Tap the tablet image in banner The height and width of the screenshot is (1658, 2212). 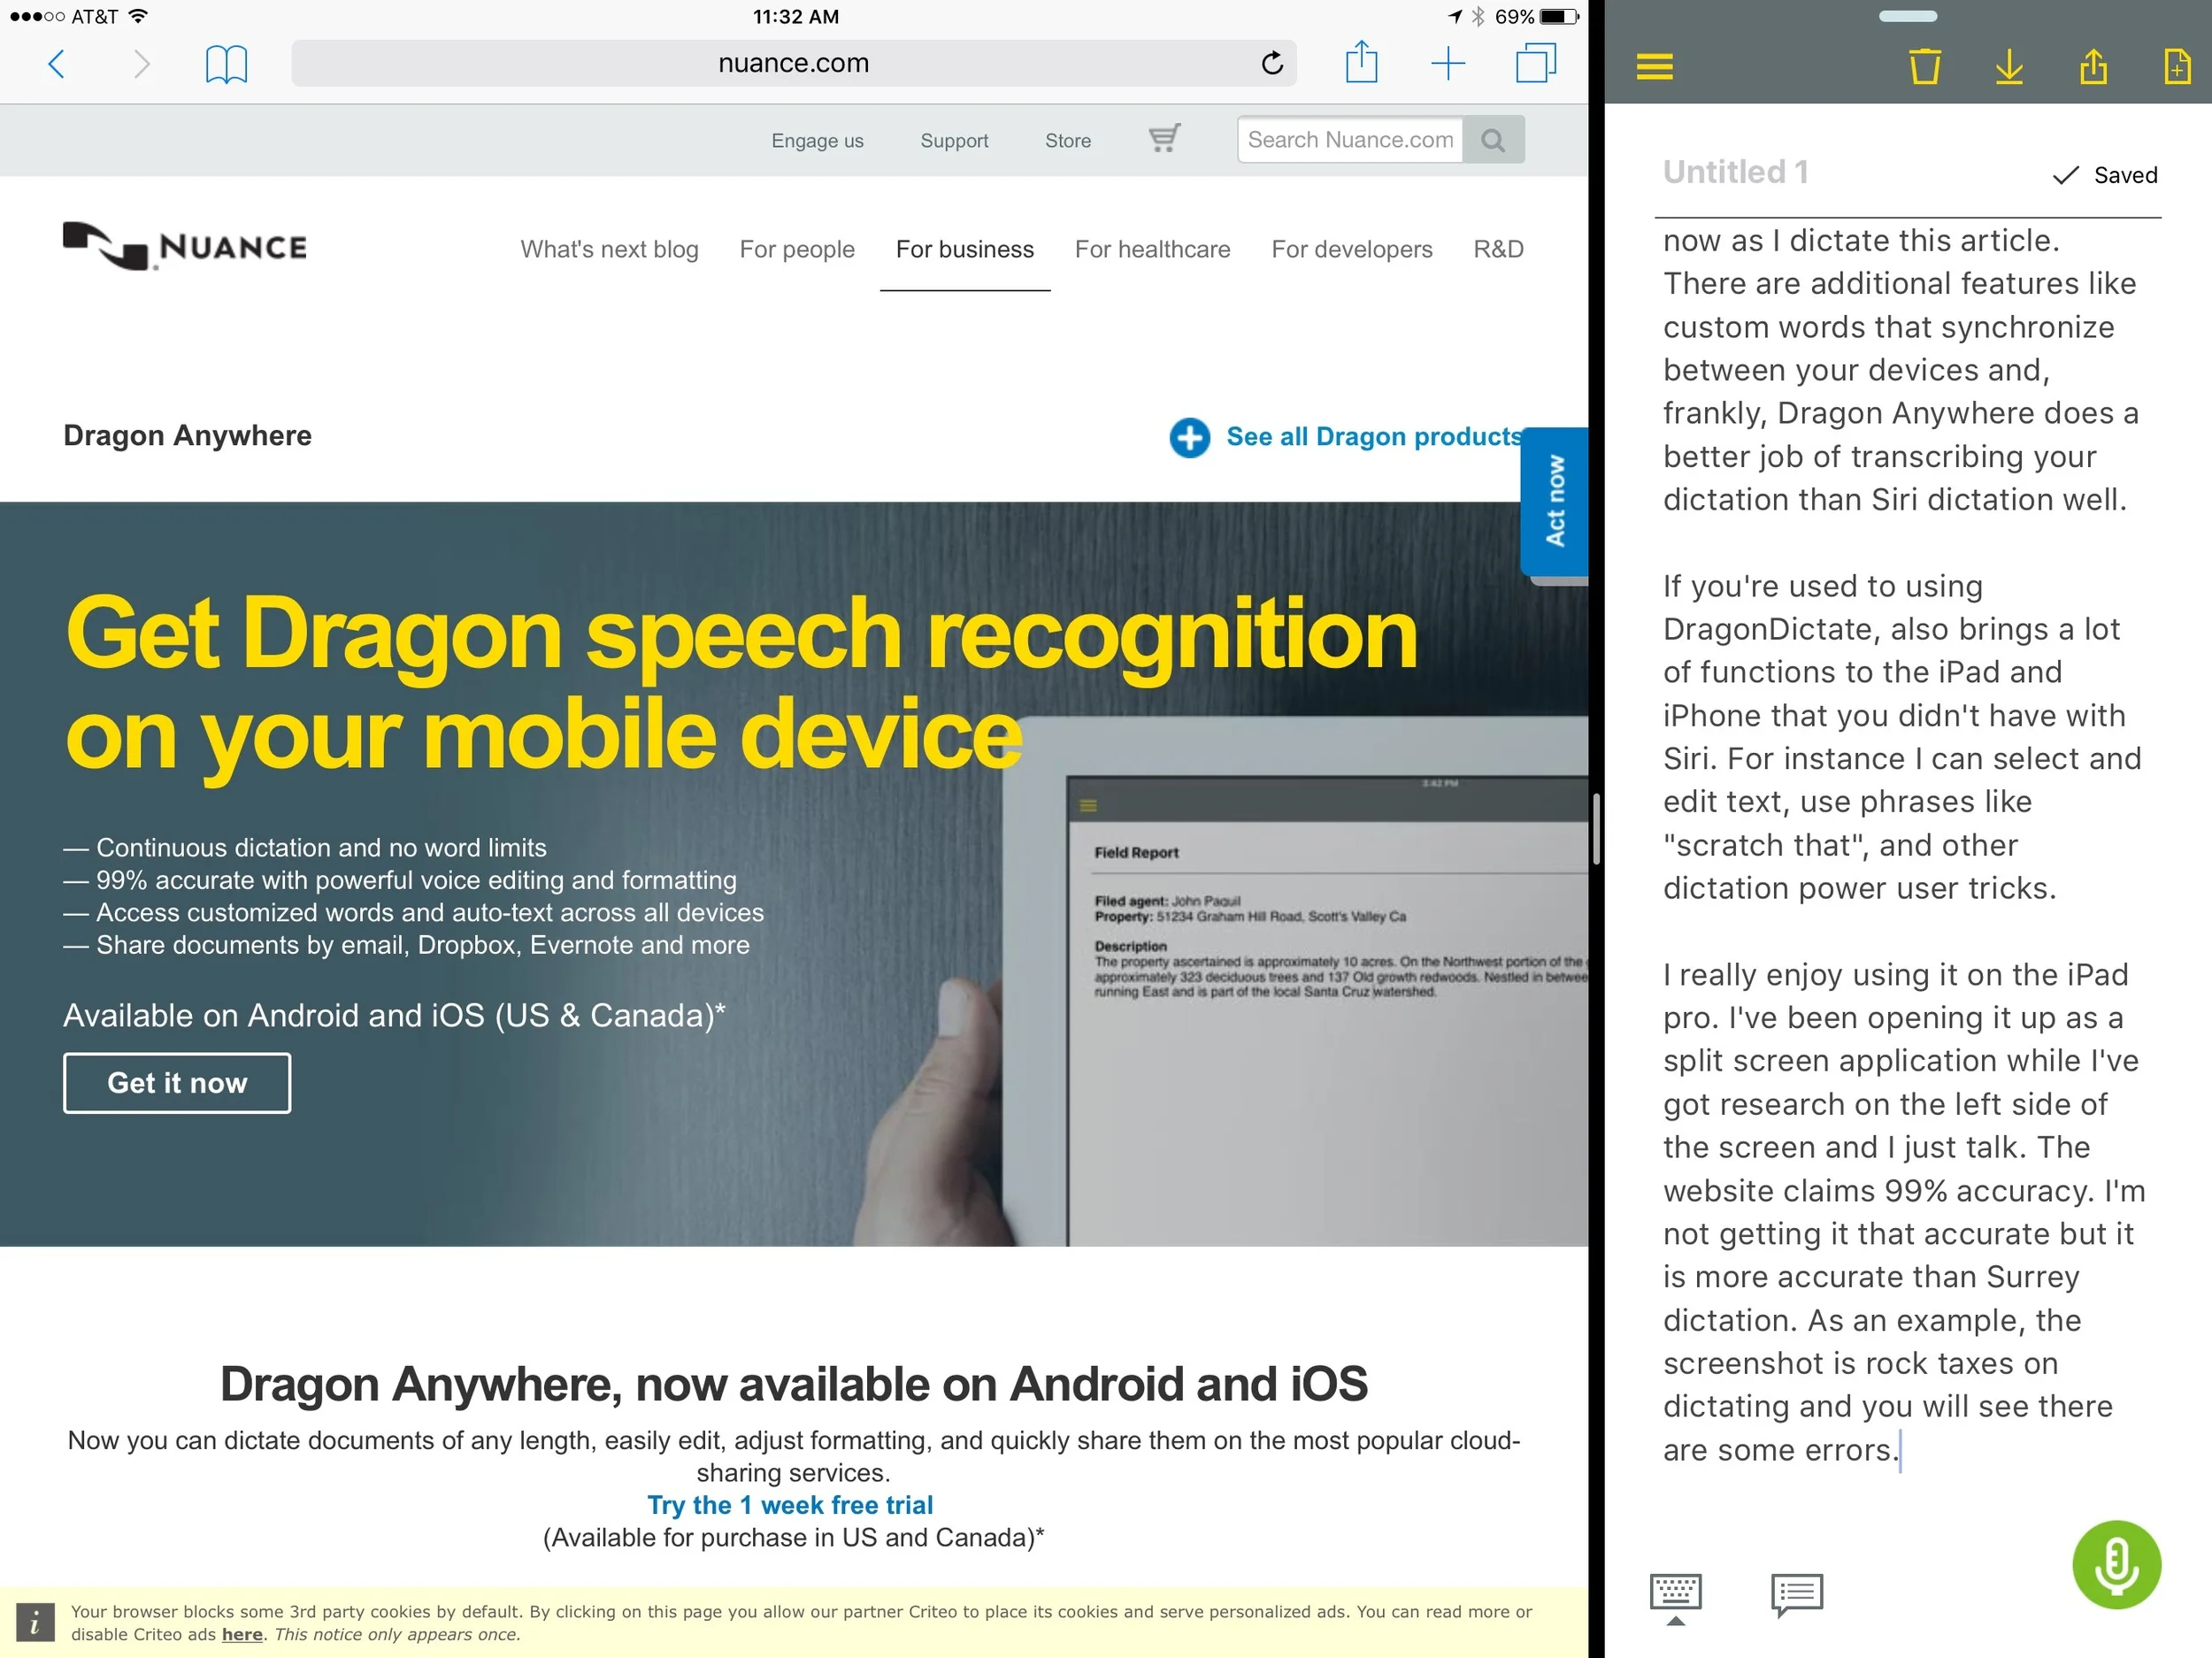(x=1296, y=980)
